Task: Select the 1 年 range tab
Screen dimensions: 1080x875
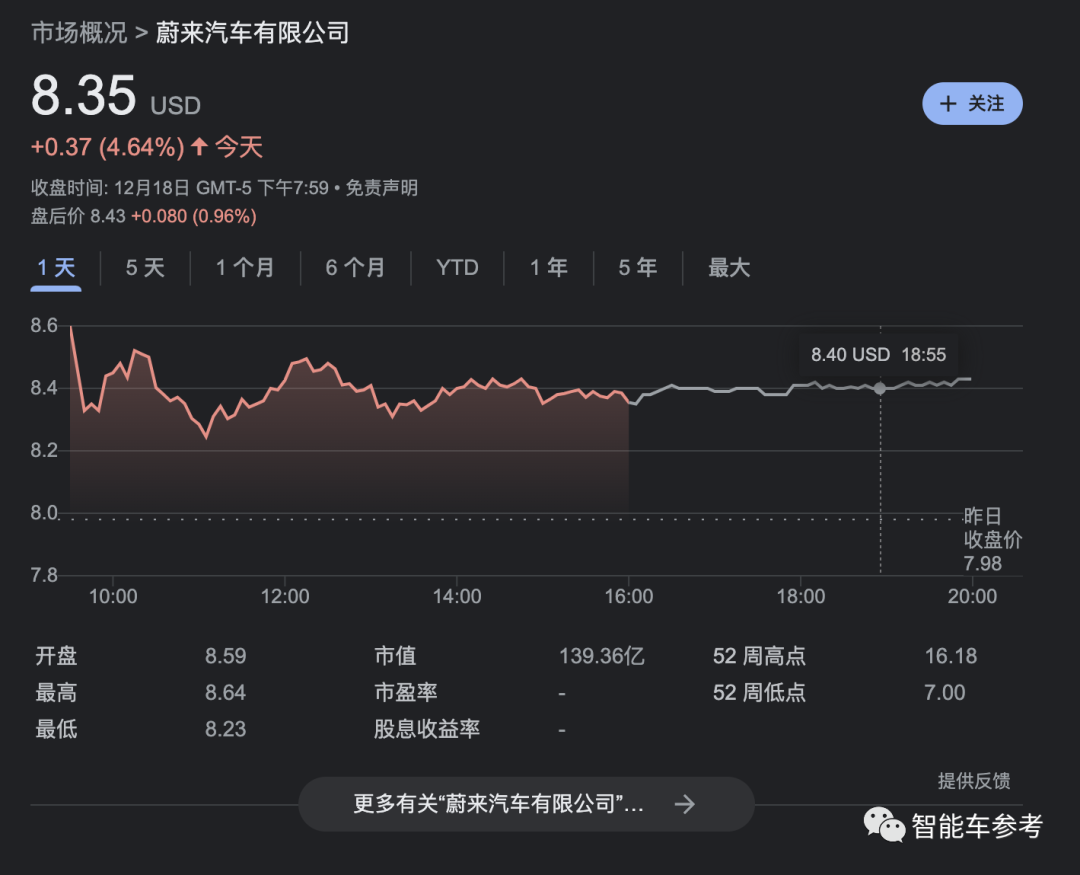Action: click(548, 268)
